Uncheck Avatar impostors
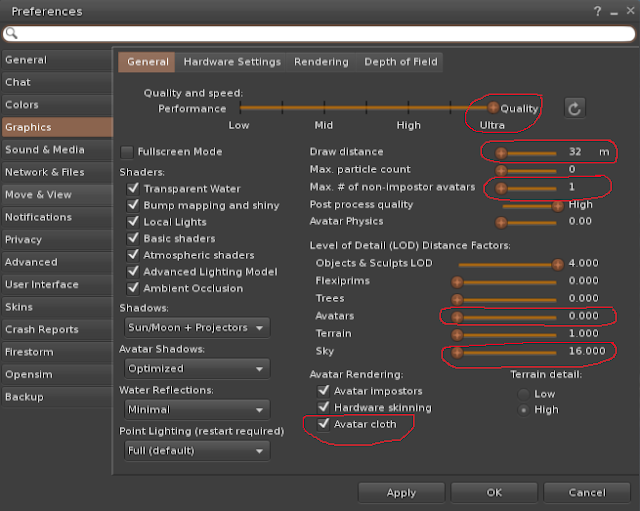Viewport: 640px width, 511px height. 323,391
